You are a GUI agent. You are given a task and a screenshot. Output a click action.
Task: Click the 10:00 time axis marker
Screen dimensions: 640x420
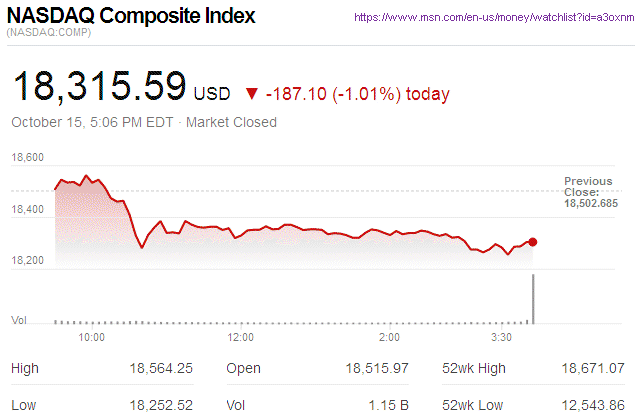(91, 338)
